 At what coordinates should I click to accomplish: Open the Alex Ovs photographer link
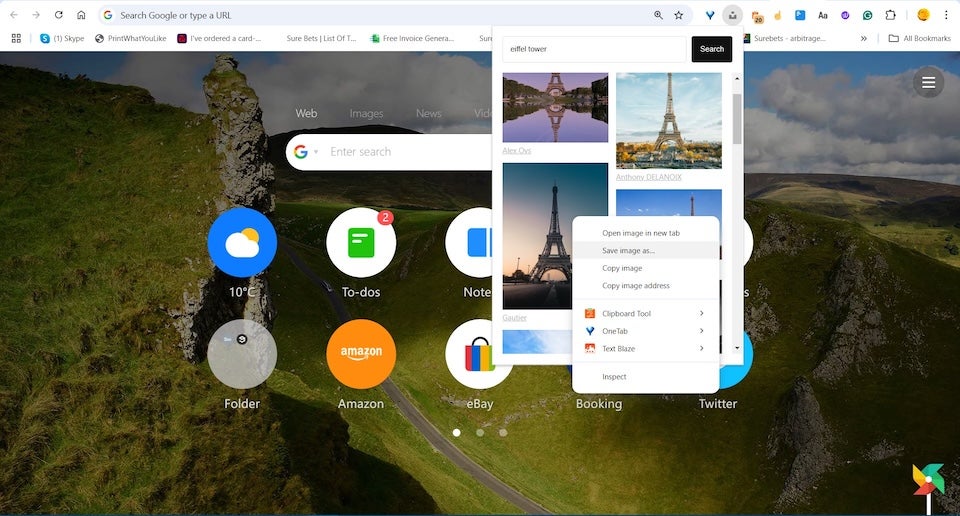(517, 151)
